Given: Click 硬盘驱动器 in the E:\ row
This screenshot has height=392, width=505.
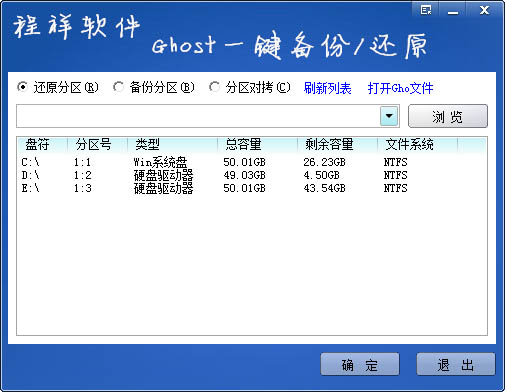Looking at the screenshot, I should pyautogui.click(x=163, y=188).
